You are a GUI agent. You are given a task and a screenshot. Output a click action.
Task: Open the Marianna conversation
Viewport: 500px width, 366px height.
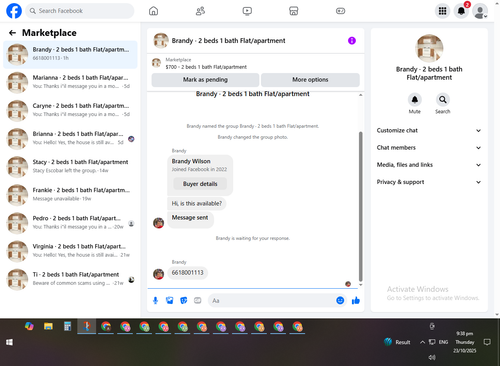(x=70, y=82)
